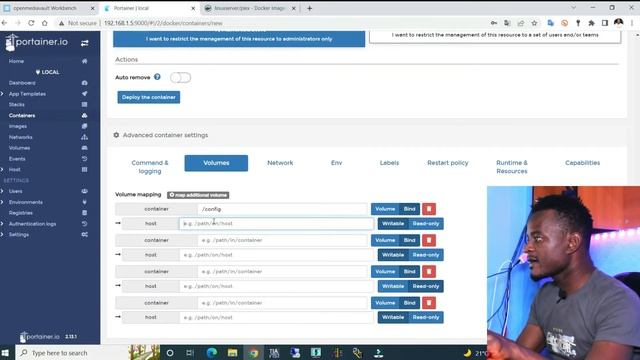Open Stacks link in sidebar
This screenshot has height=360, width=640.
(x=17, y=104)
